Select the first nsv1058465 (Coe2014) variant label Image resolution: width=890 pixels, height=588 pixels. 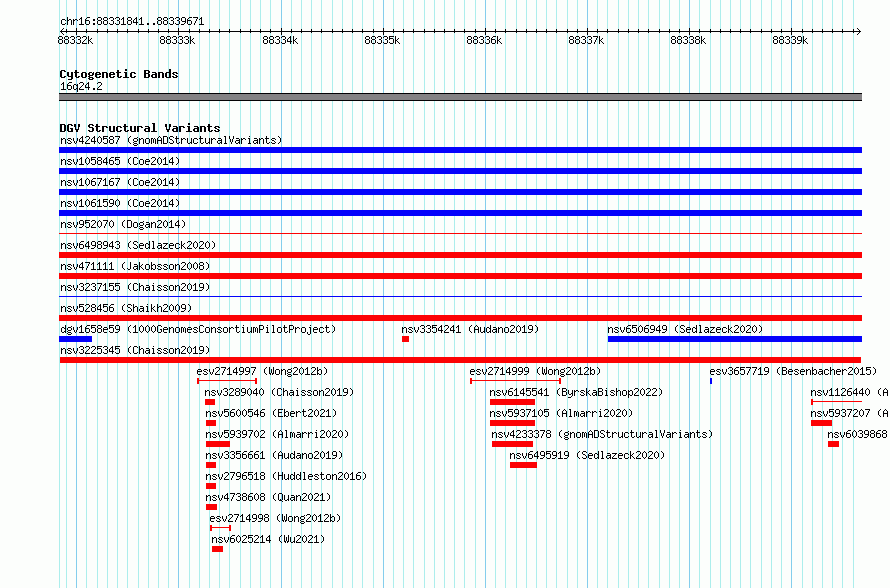(120, 161)
